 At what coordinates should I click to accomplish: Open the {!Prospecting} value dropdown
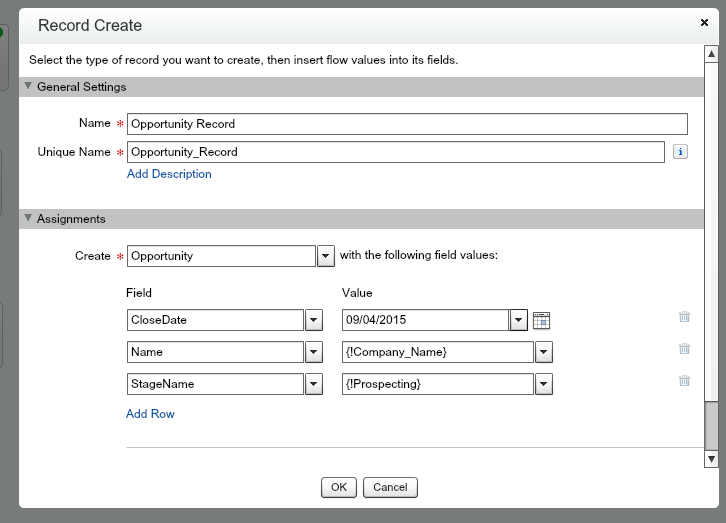point(544,384)
